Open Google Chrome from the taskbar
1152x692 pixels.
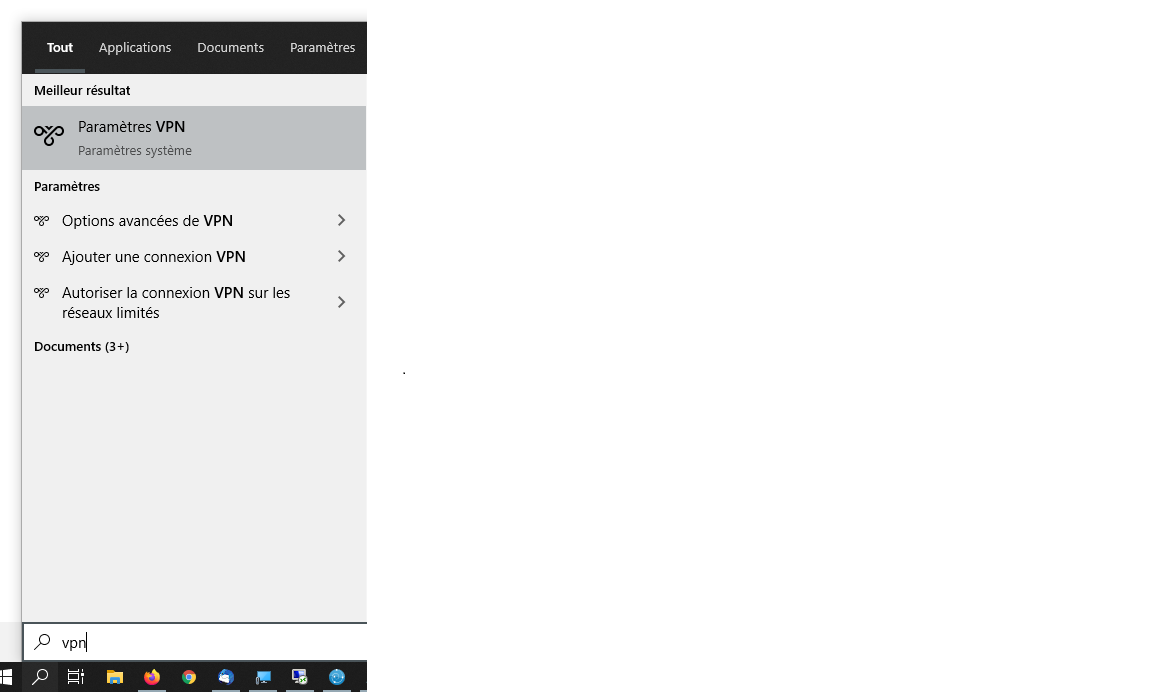(x=189, y=677)
